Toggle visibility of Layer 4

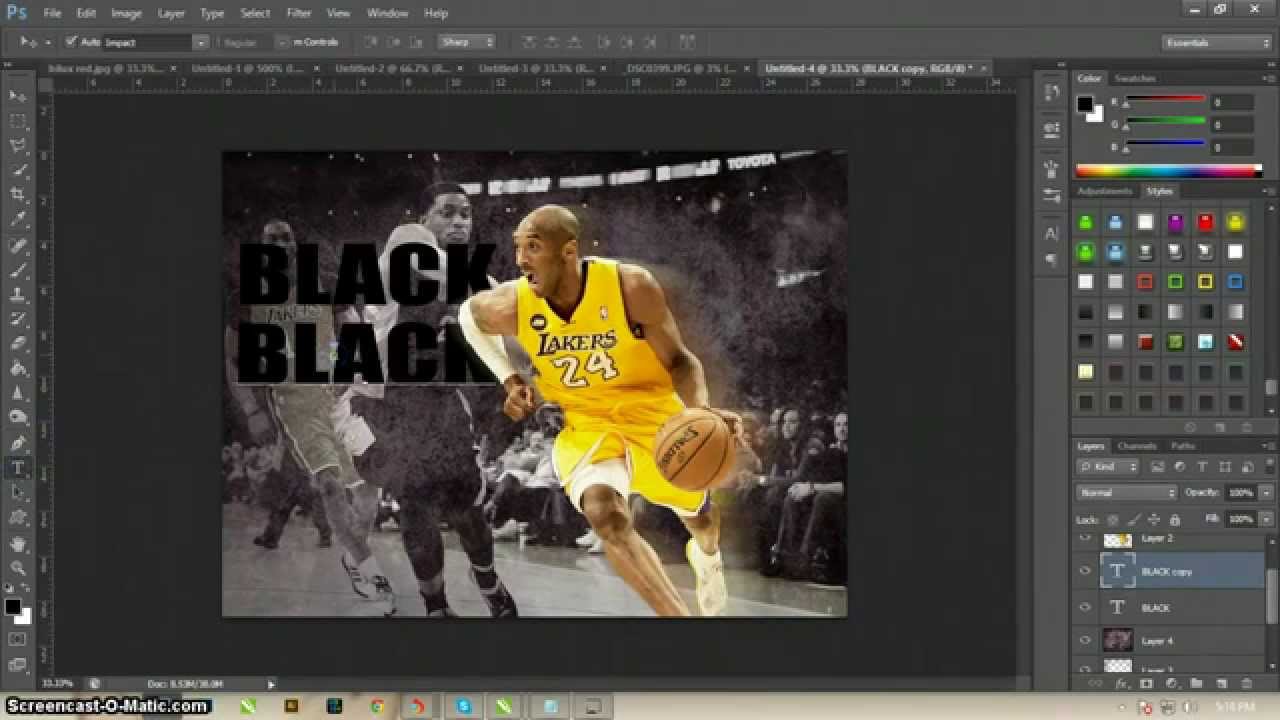tap(1085, 640)
